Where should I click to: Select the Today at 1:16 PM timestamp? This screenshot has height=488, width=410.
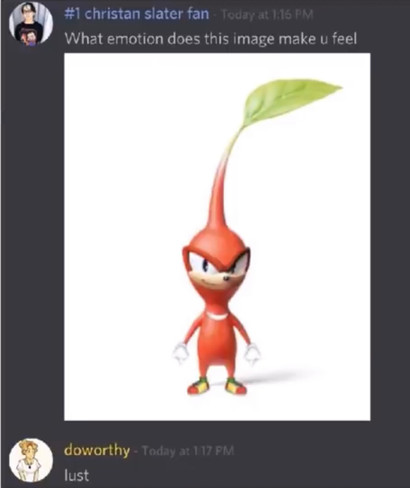click(x=267, y=15)
